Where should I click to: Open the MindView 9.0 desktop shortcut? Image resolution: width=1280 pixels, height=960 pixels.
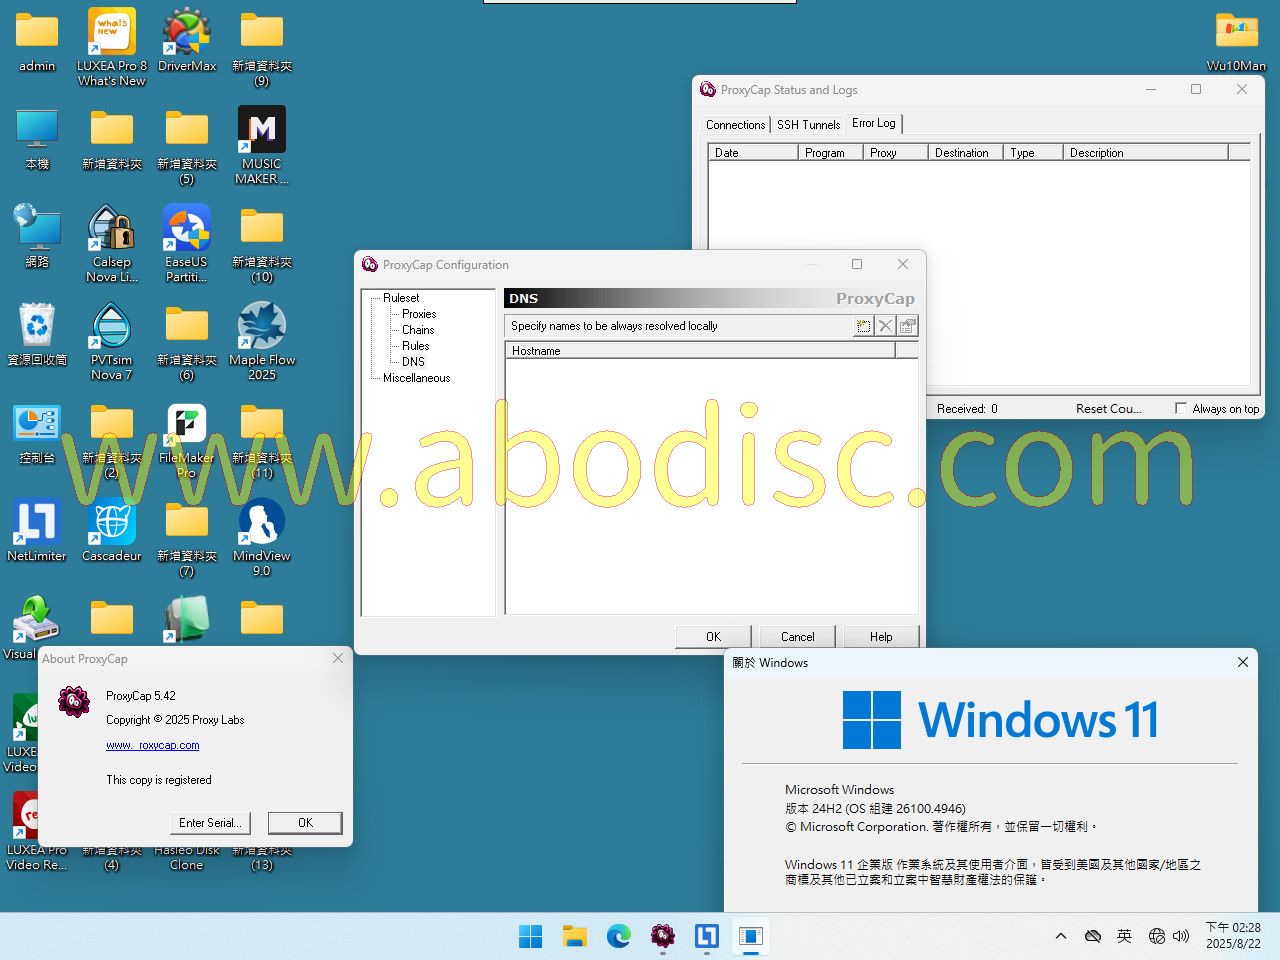point(262,537)
